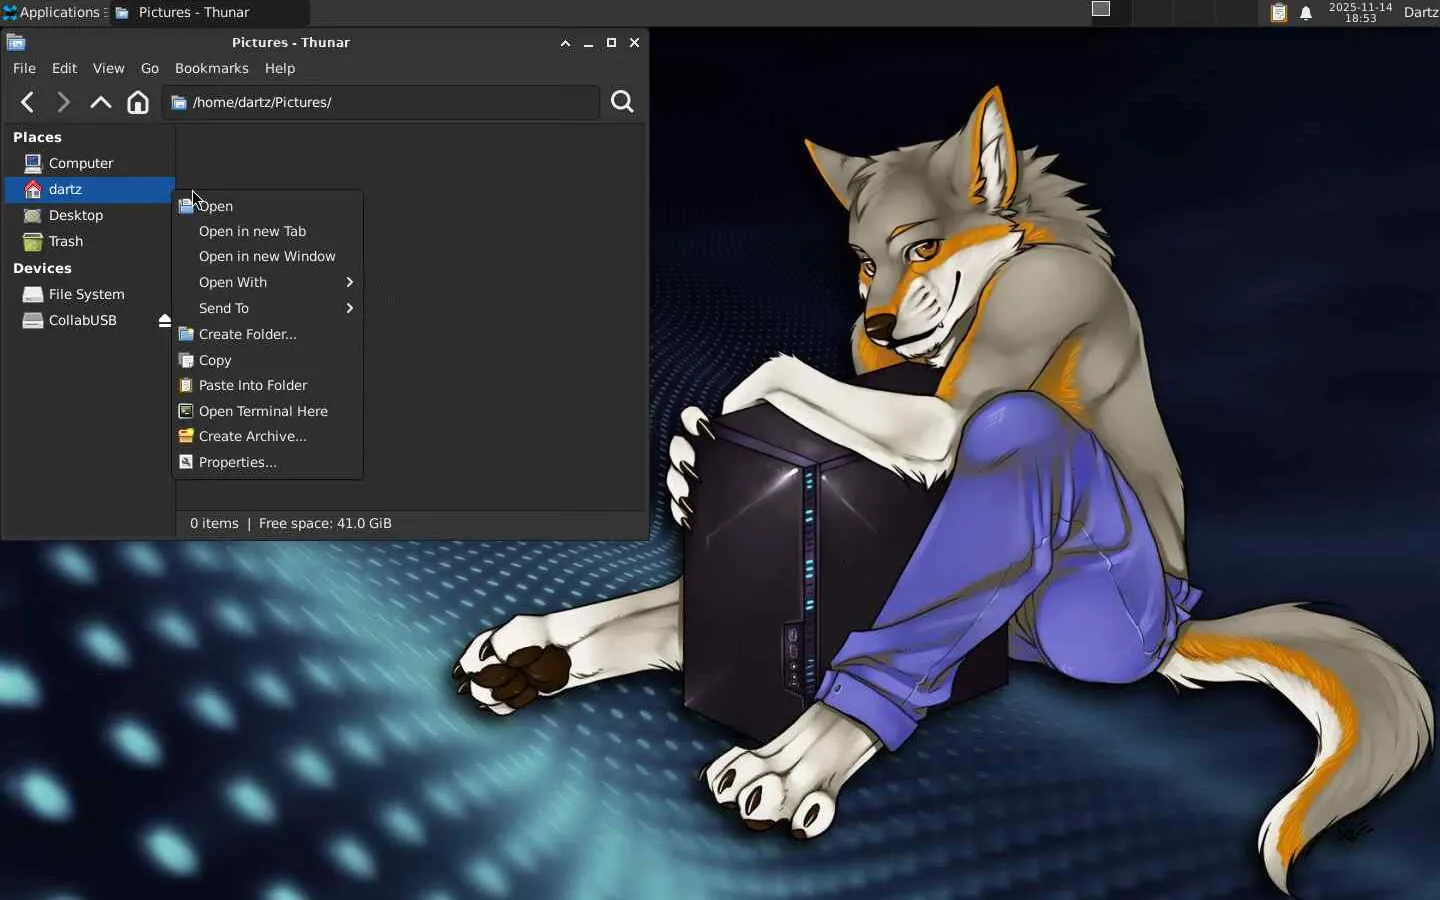Viewport: 1440px width, 900px height.
Task: Expand the Send To submenu
Action: coord(267,308)
